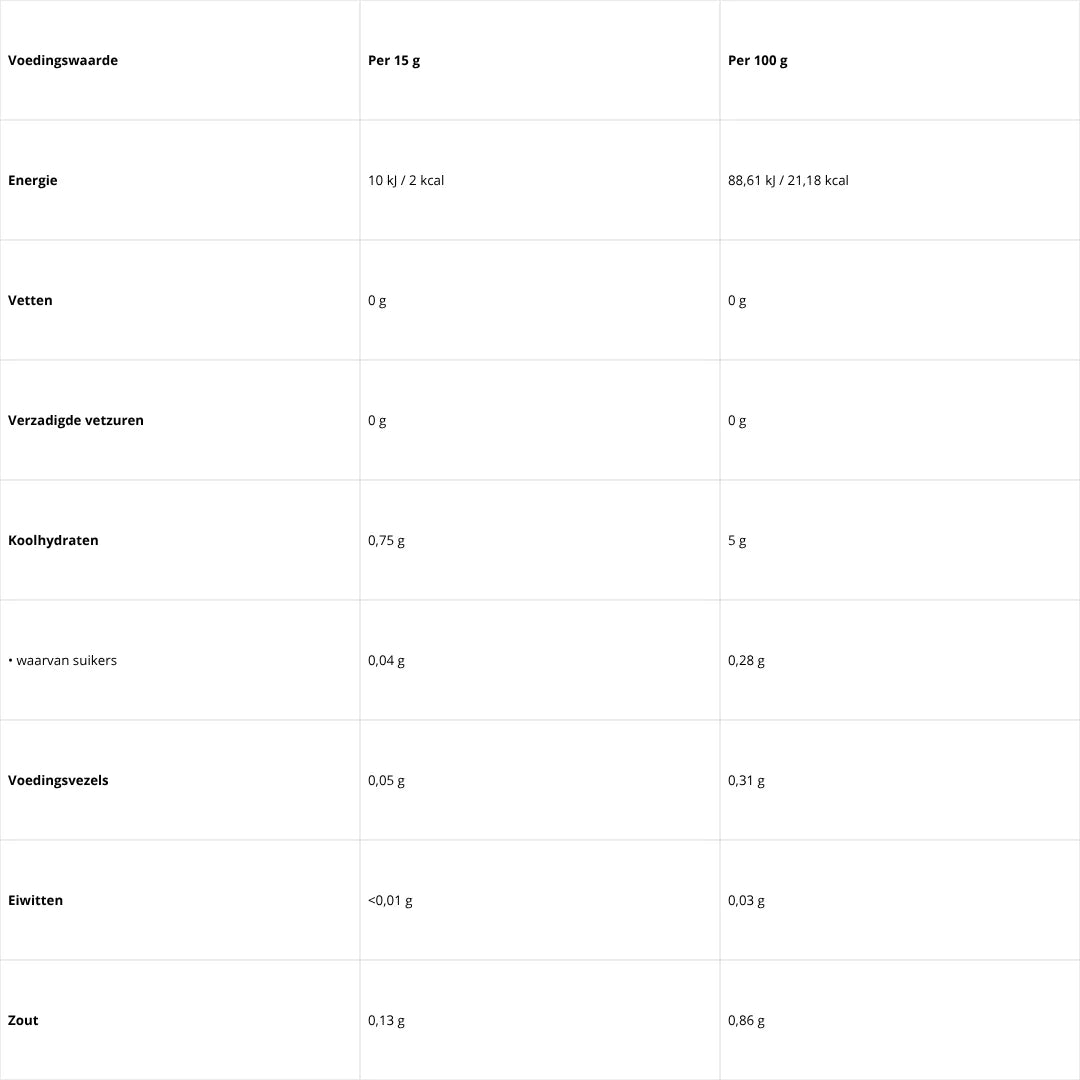Select the Per 100 g header cell
1080x1080 pixels.
[x=758, y=60]
